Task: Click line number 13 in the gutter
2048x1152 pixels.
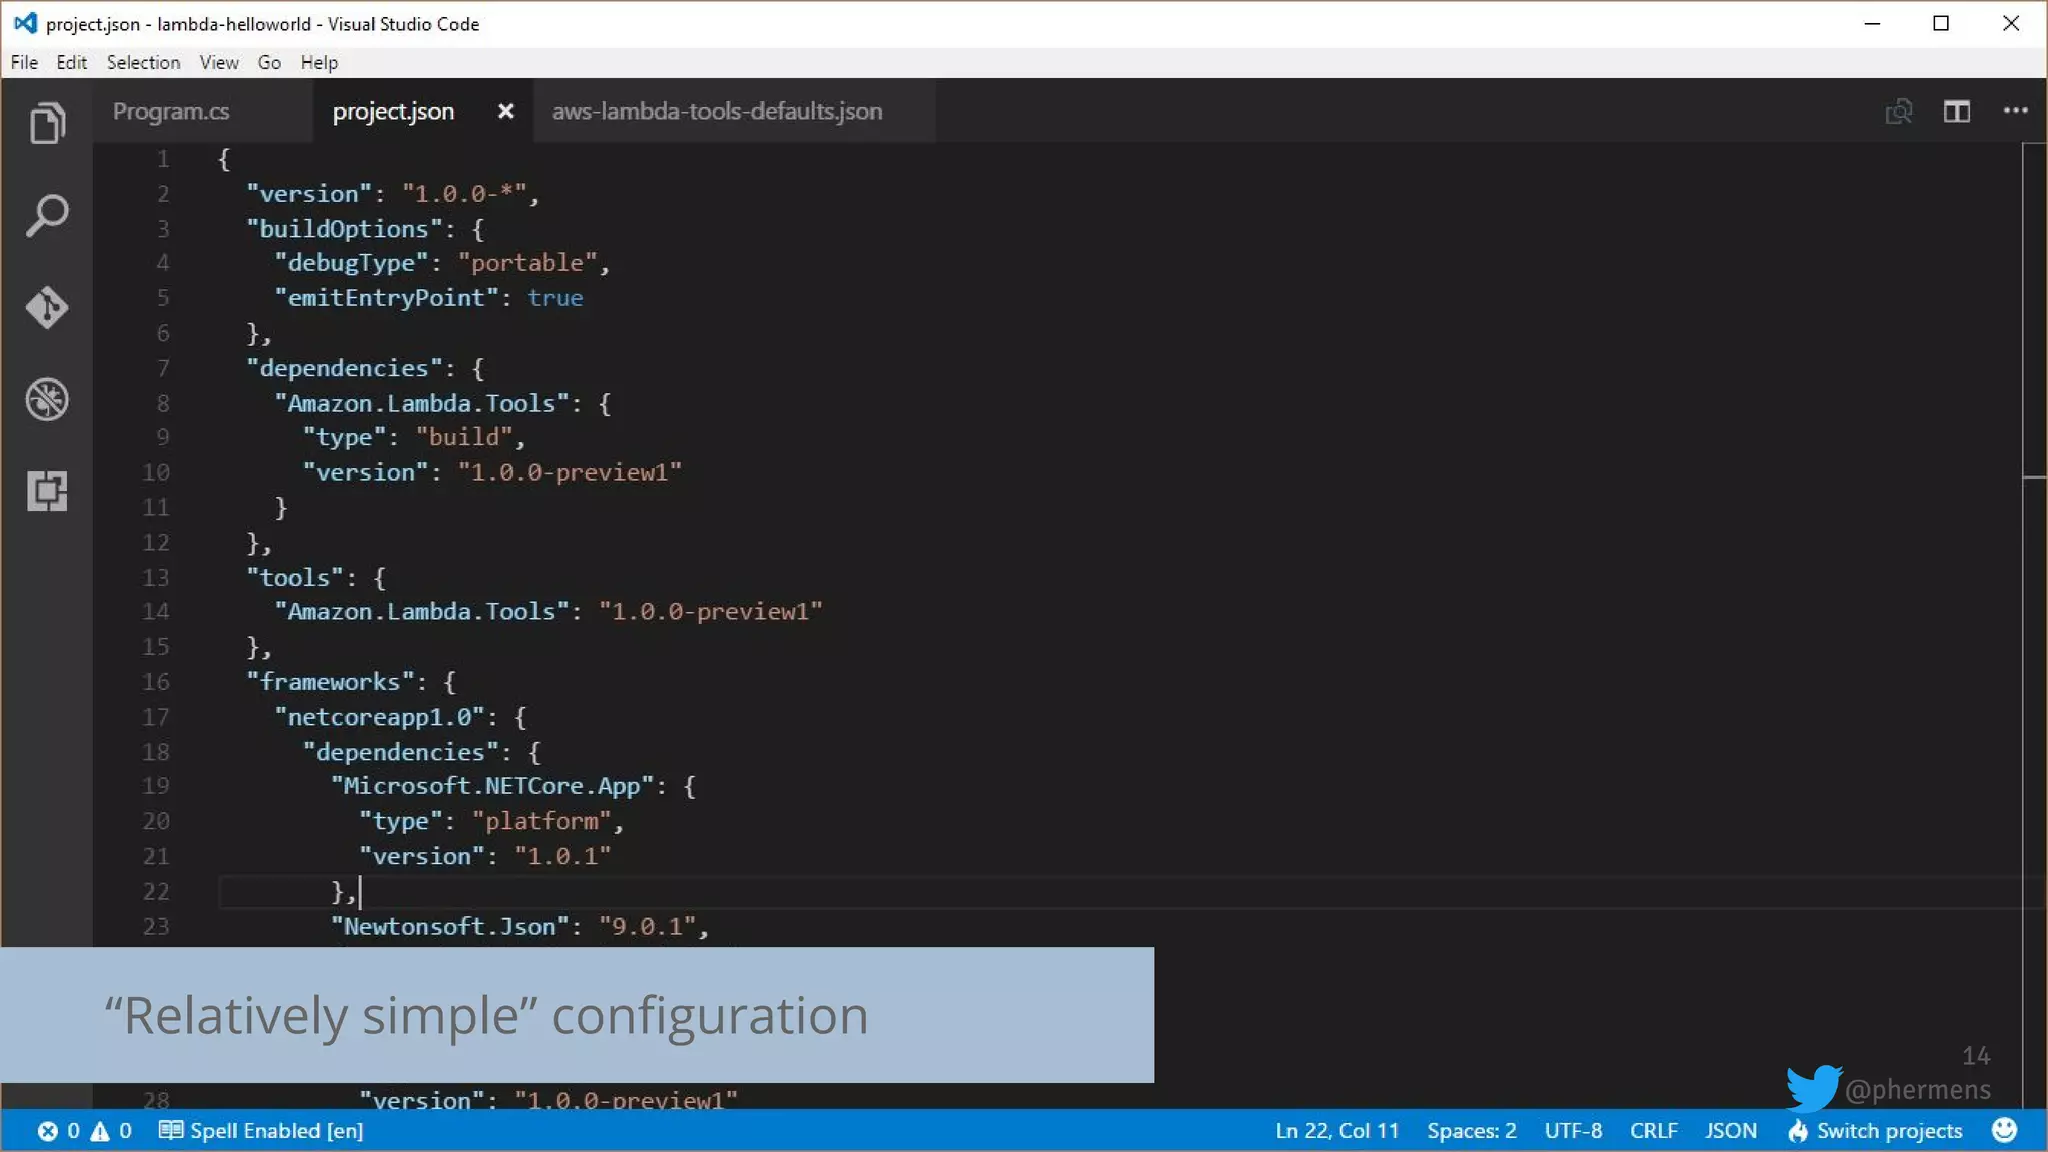Action: 155,577
